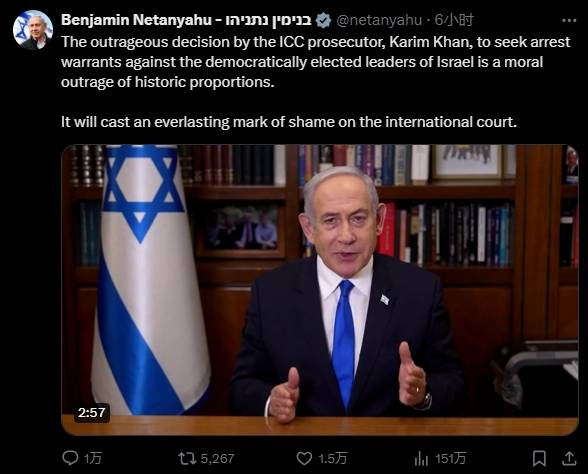This screenshot has height=474, width=588.
Task: Click the reply speech bubble icon
Action: point(70,458)
